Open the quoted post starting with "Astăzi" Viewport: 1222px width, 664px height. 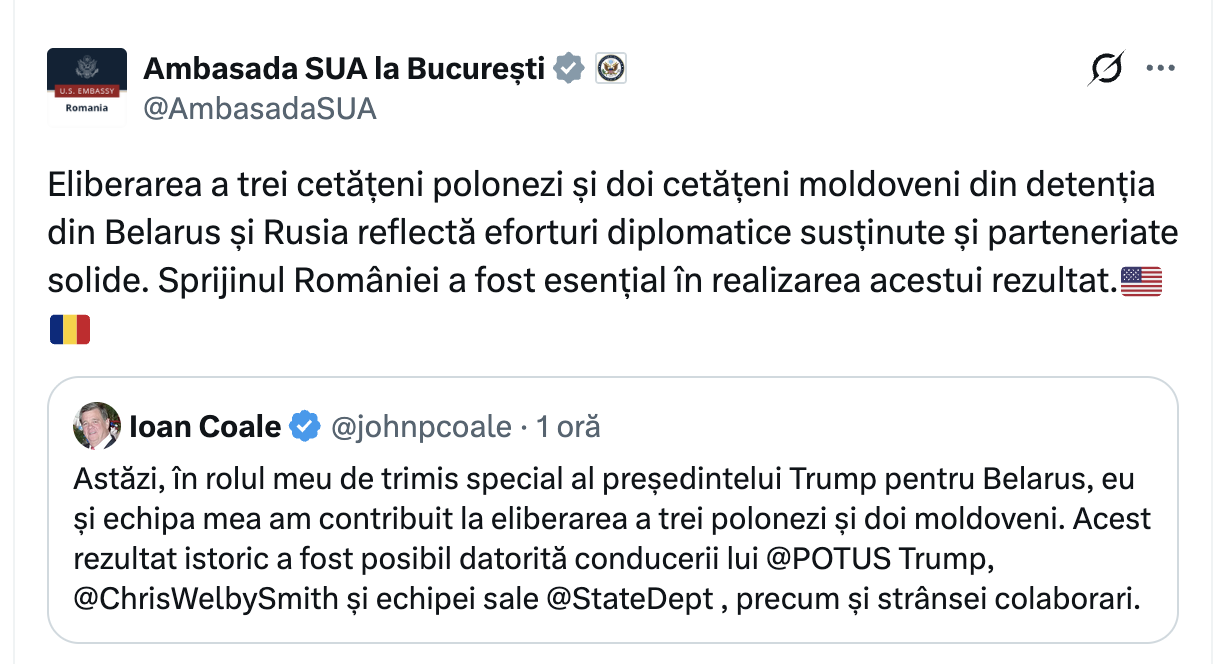click(611, 520)
